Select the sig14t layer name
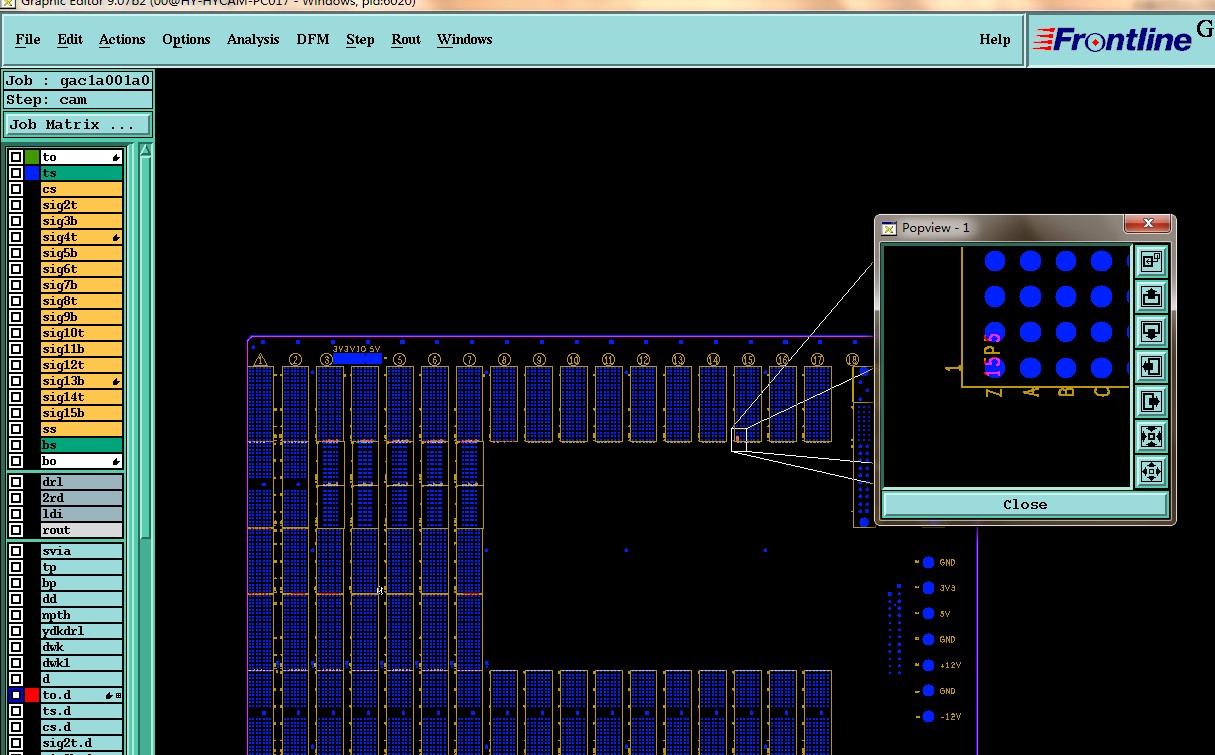The width and height of the screenshot is (1215, 755). coord(81,397)
